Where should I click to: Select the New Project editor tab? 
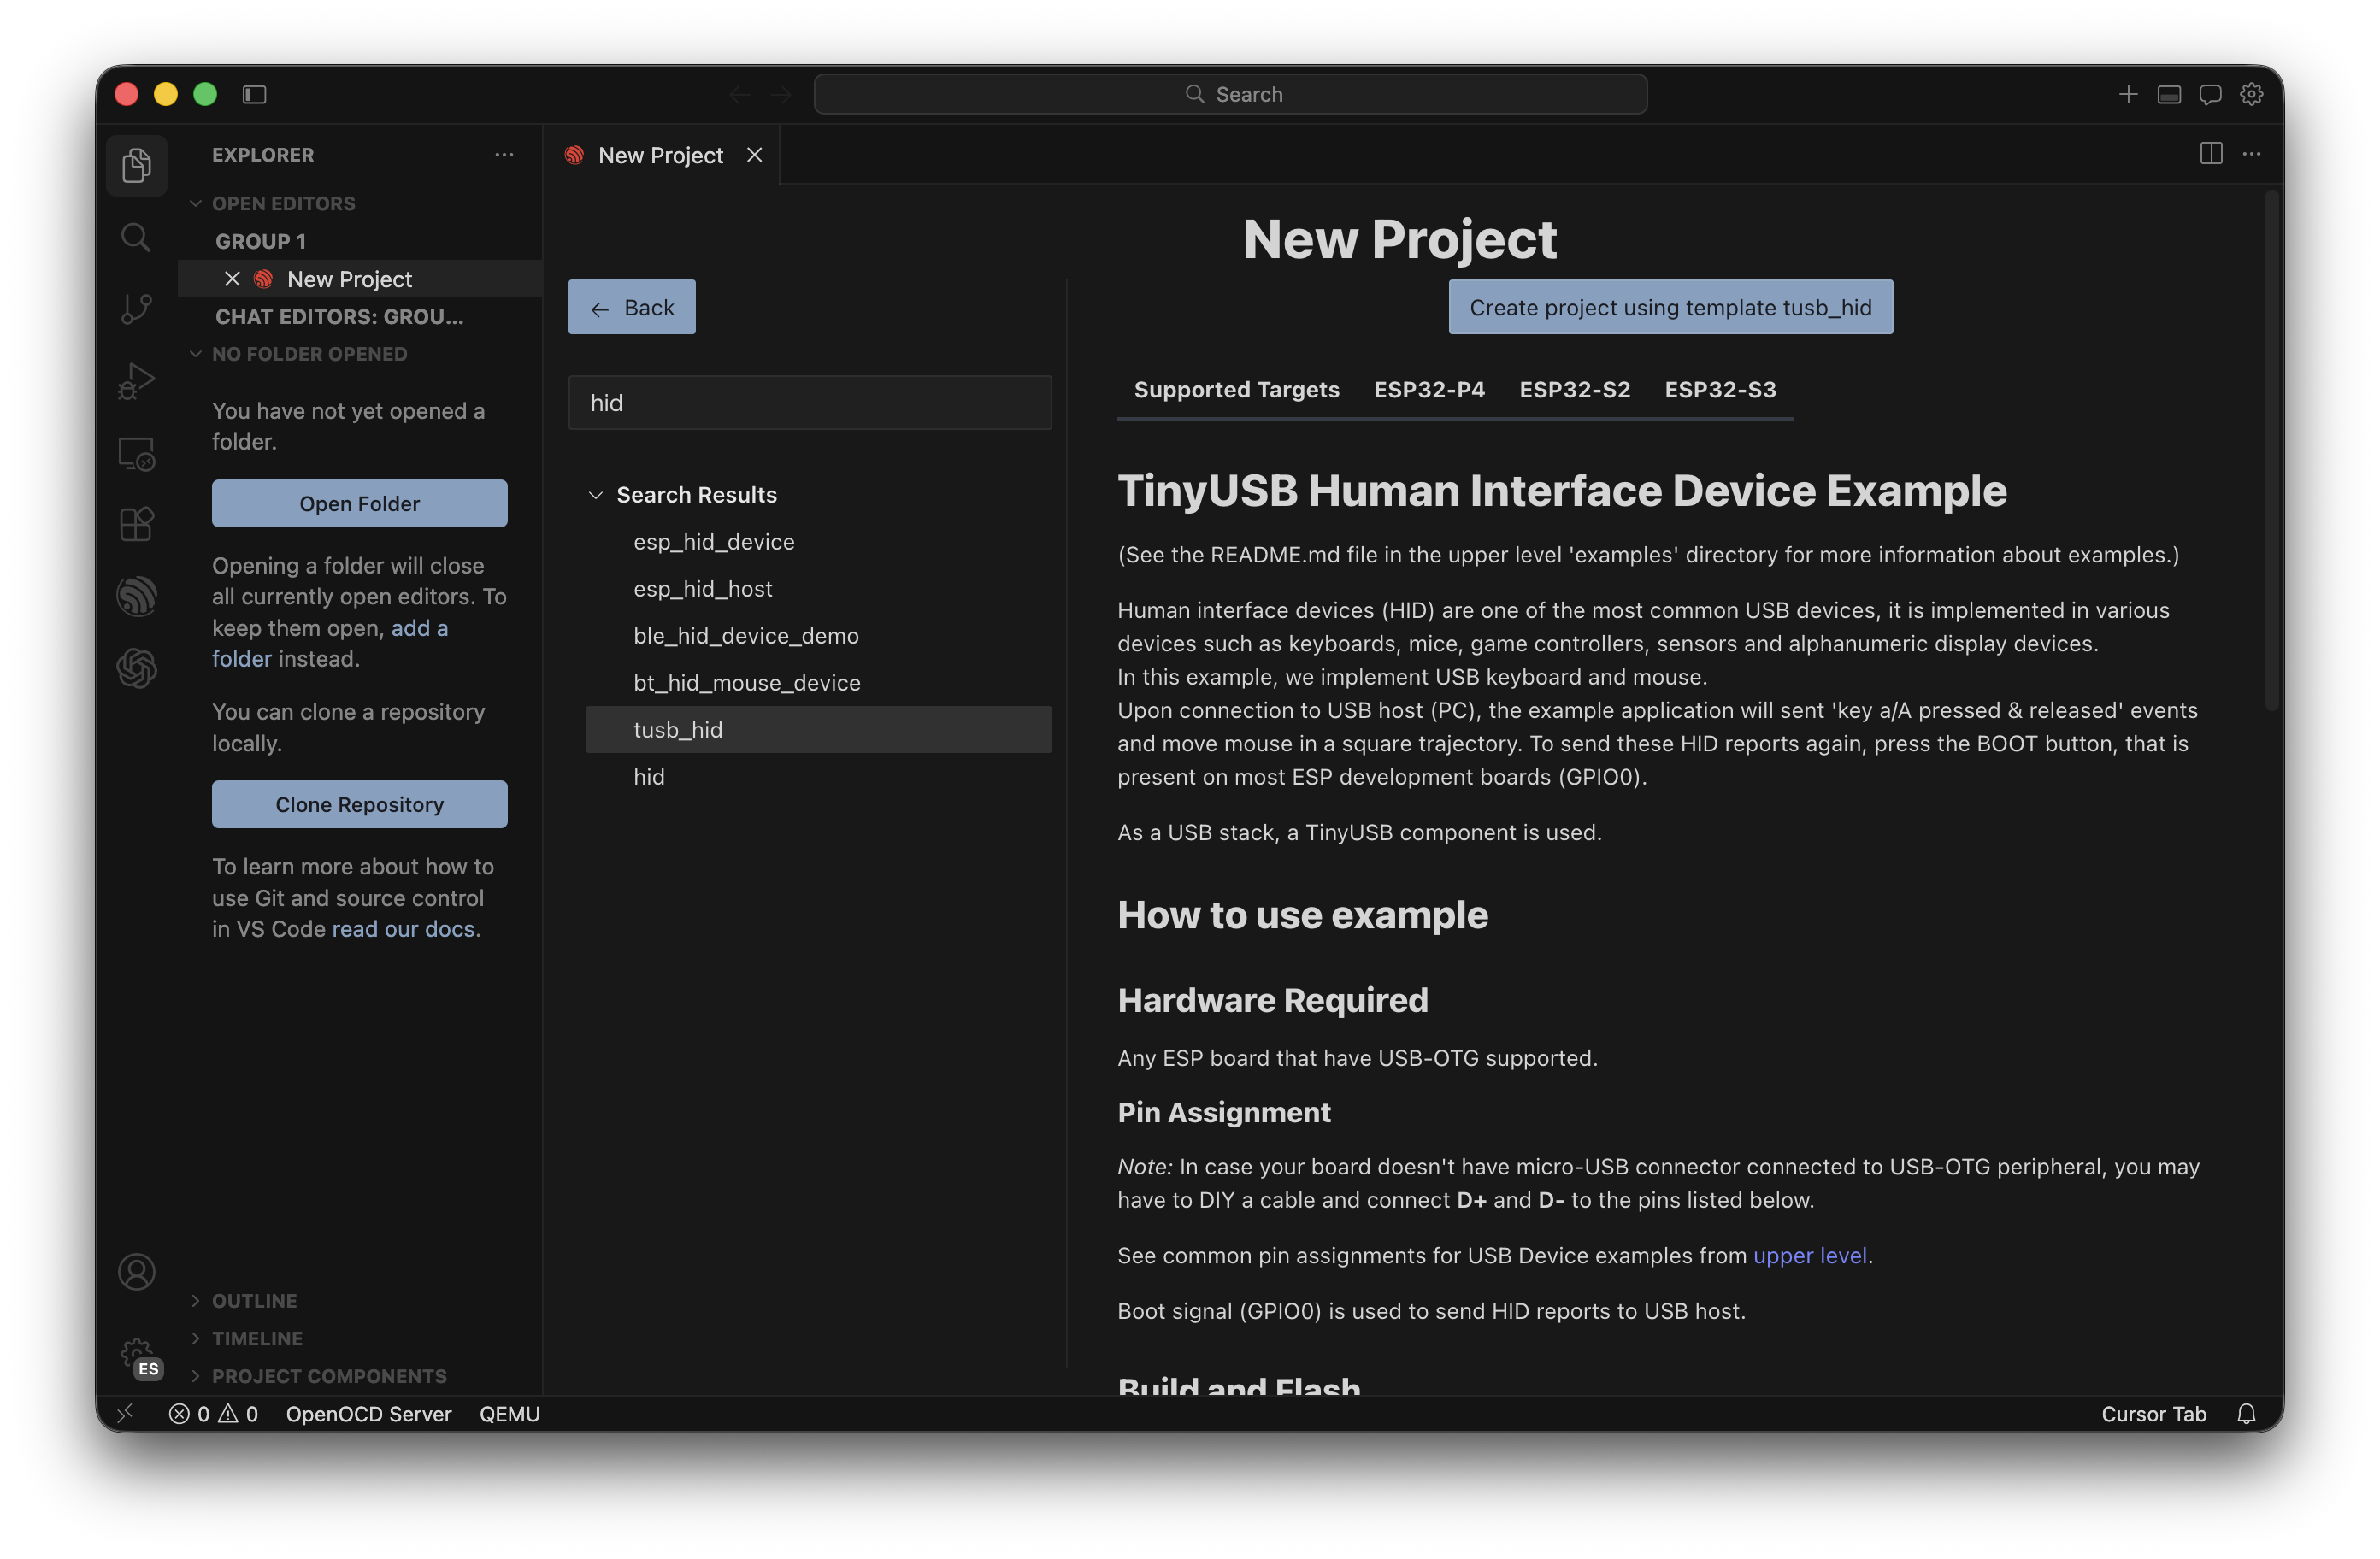(660, 155)
